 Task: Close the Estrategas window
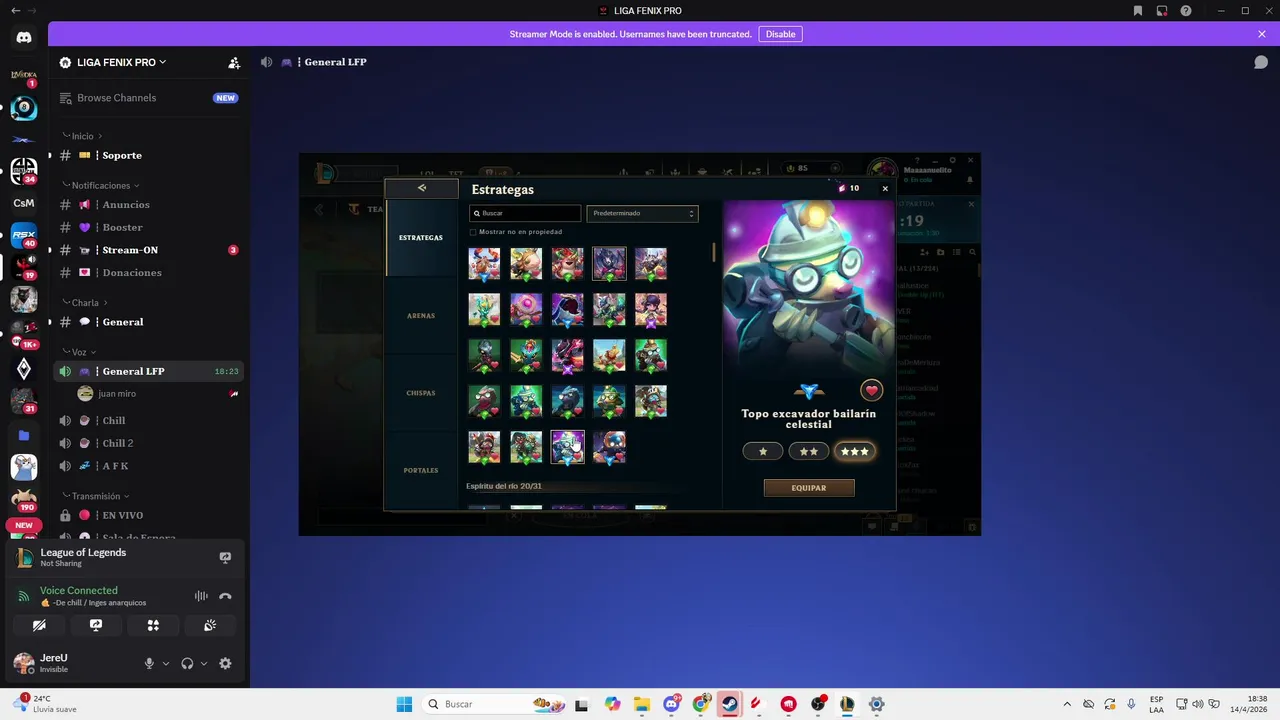[x=885, y=188]
